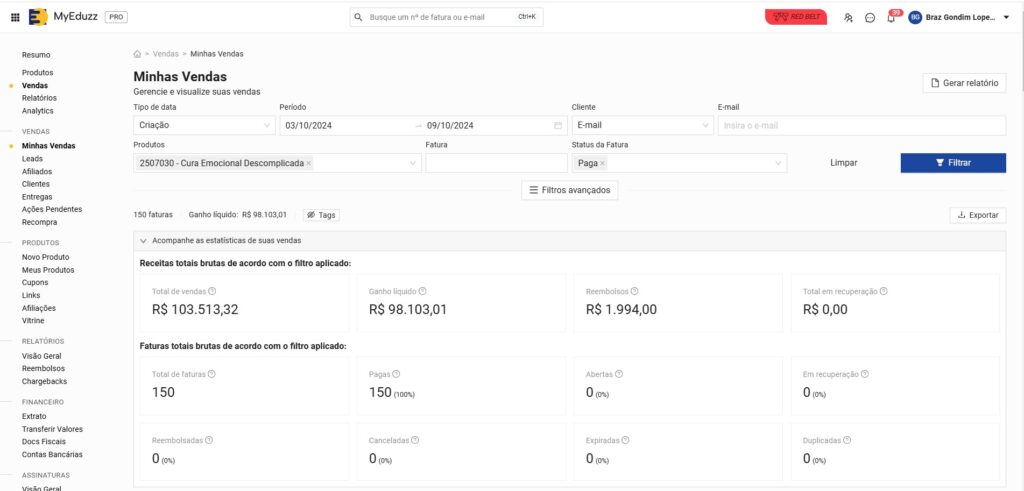Screen dimensions: 1024x491
Task: Show help for Total de vendas
Action: [212, 291]
